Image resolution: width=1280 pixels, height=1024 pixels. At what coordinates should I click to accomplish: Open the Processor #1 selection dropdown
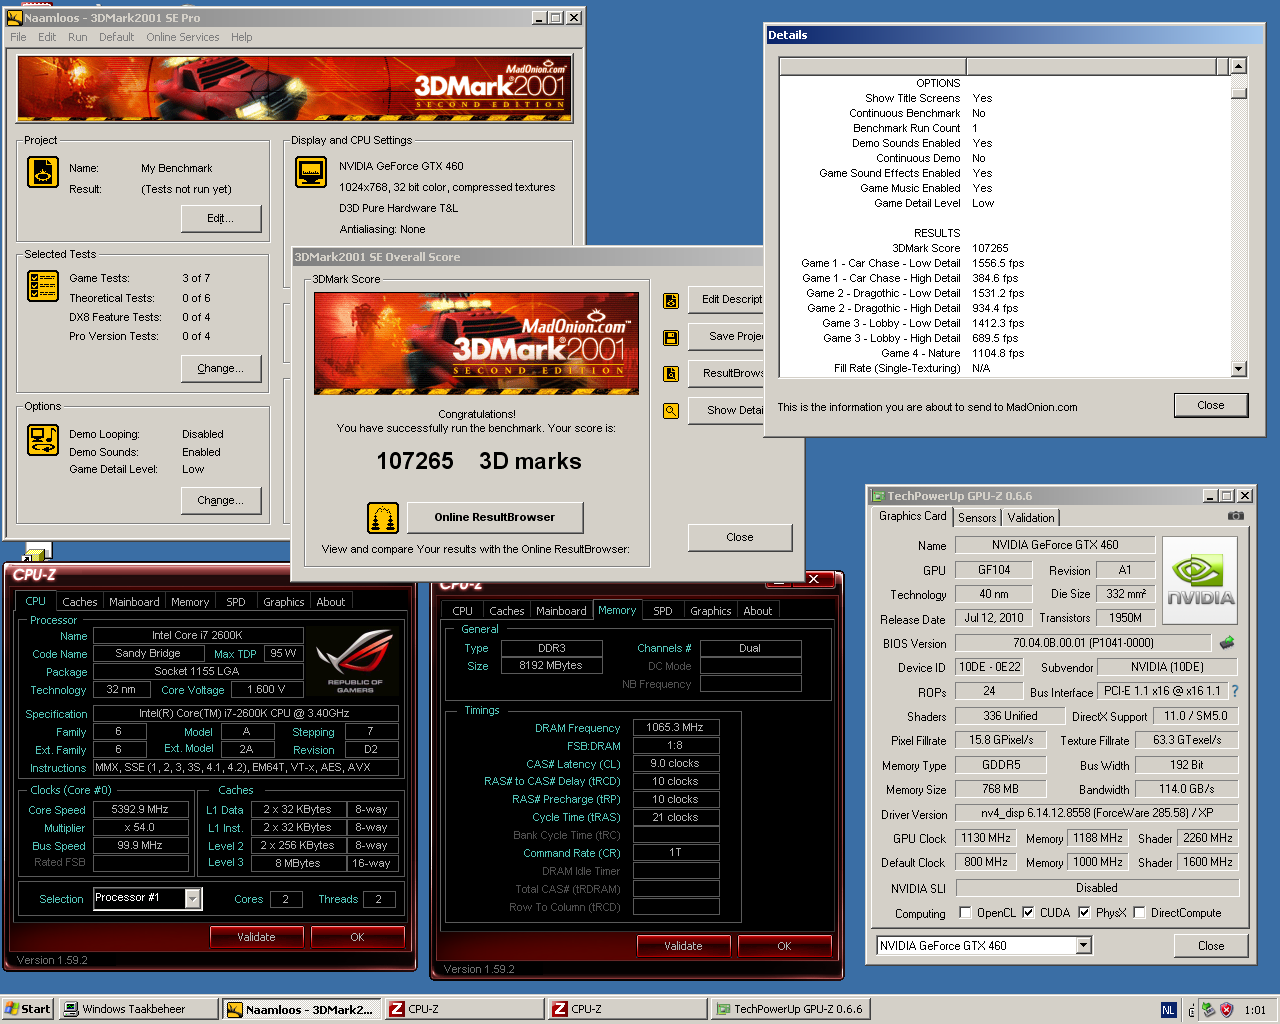click(193, 899)
